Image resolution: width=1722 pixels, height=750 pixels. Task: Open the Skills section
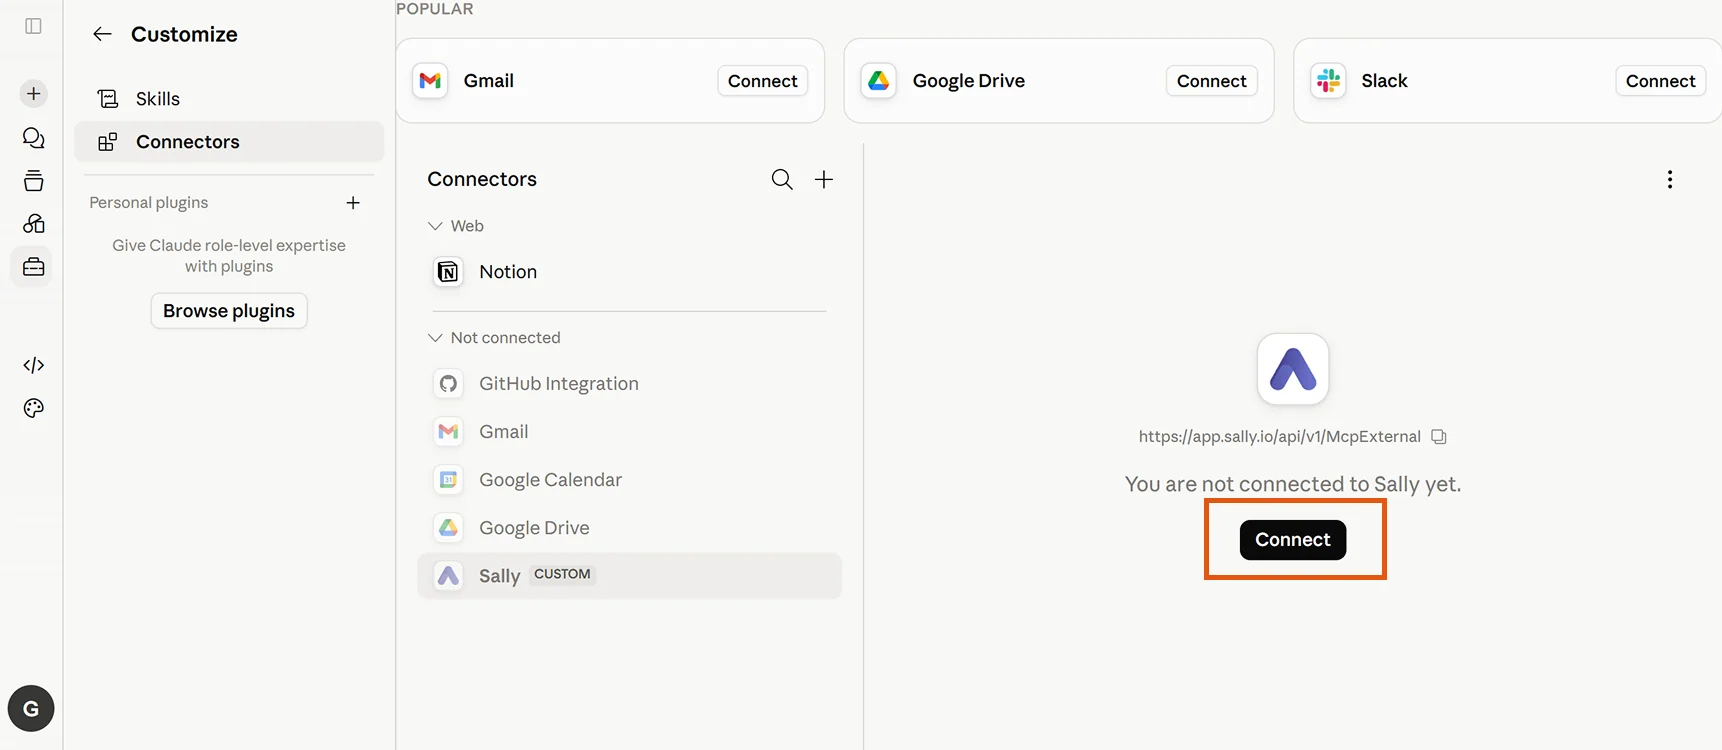click(x=229, y=99)
